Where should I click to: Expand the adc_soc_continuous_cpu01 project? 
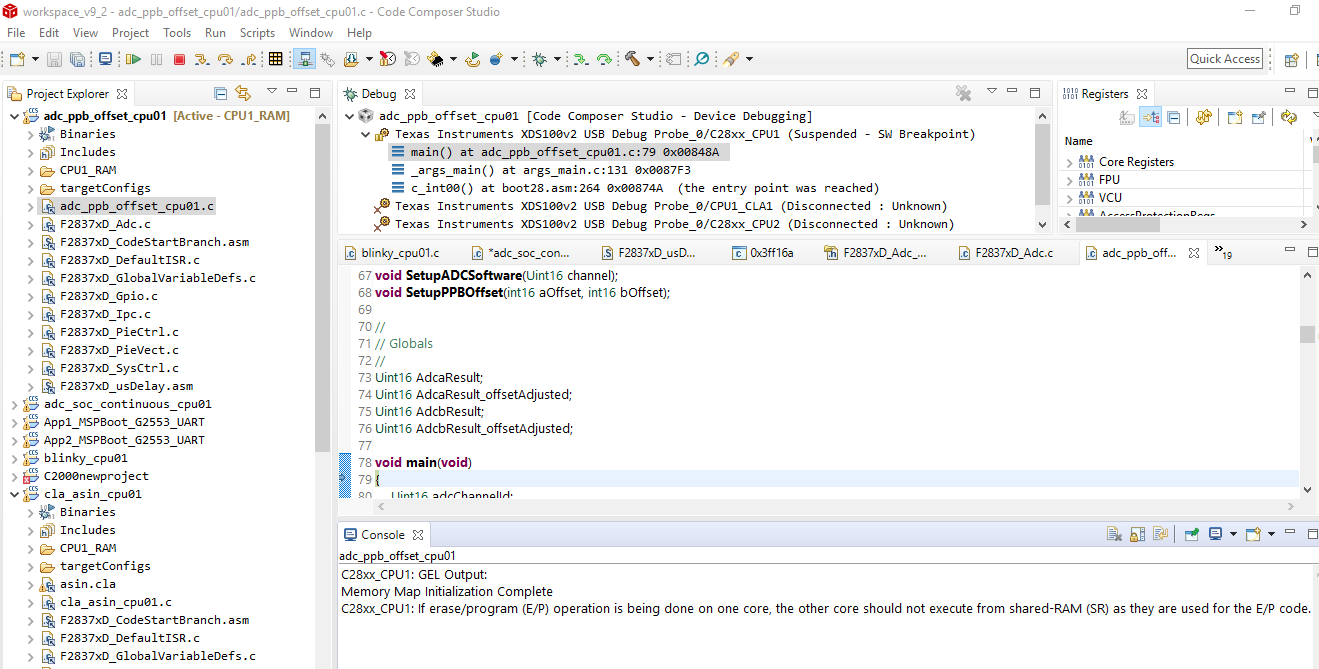(13, 404)
